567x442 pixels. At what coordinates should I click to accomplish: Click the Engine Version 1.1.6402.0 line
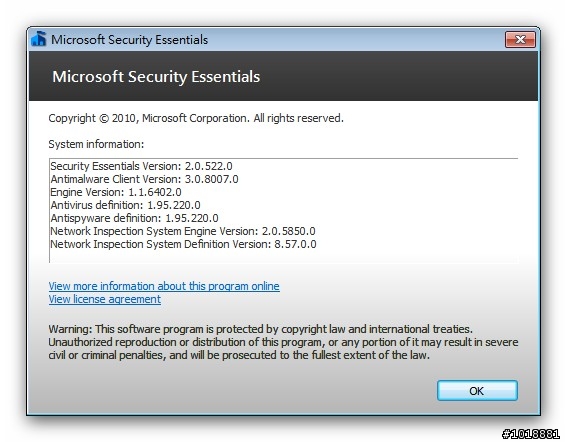tap(116, 192)
